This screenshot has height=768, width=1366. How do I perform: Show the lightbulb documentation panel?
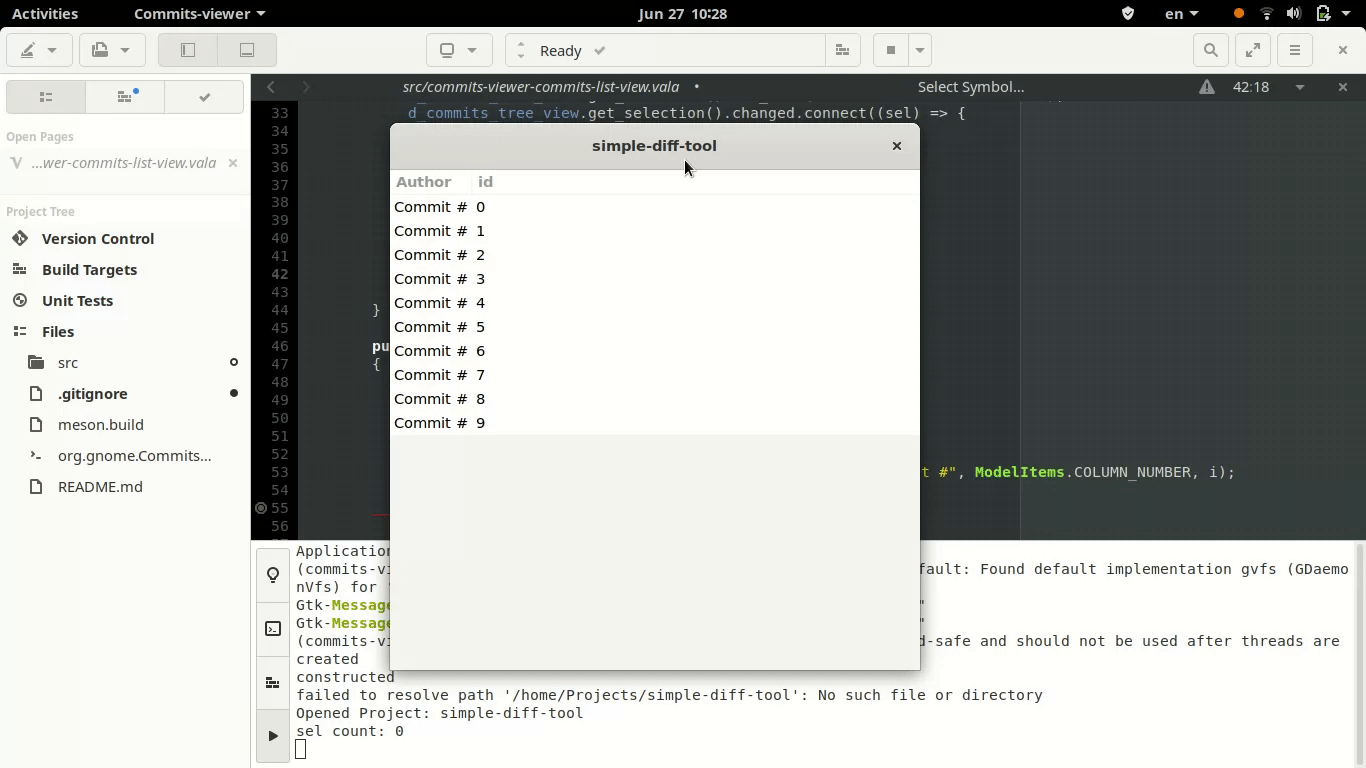[x=273, y=575]
